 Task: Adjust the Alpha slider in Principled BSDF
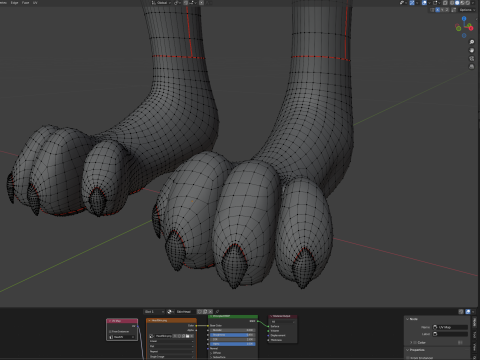pos(233,344)
